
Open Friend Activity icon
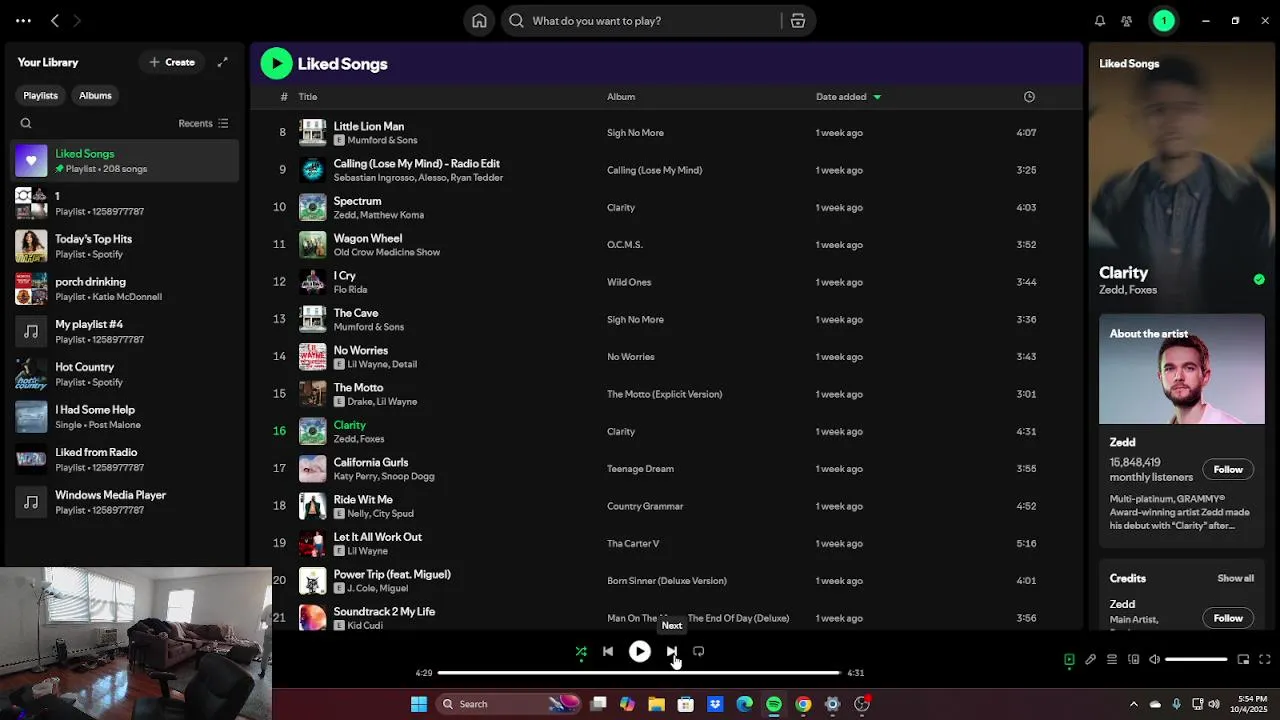pyautogui.click(x=1127, y=21)
